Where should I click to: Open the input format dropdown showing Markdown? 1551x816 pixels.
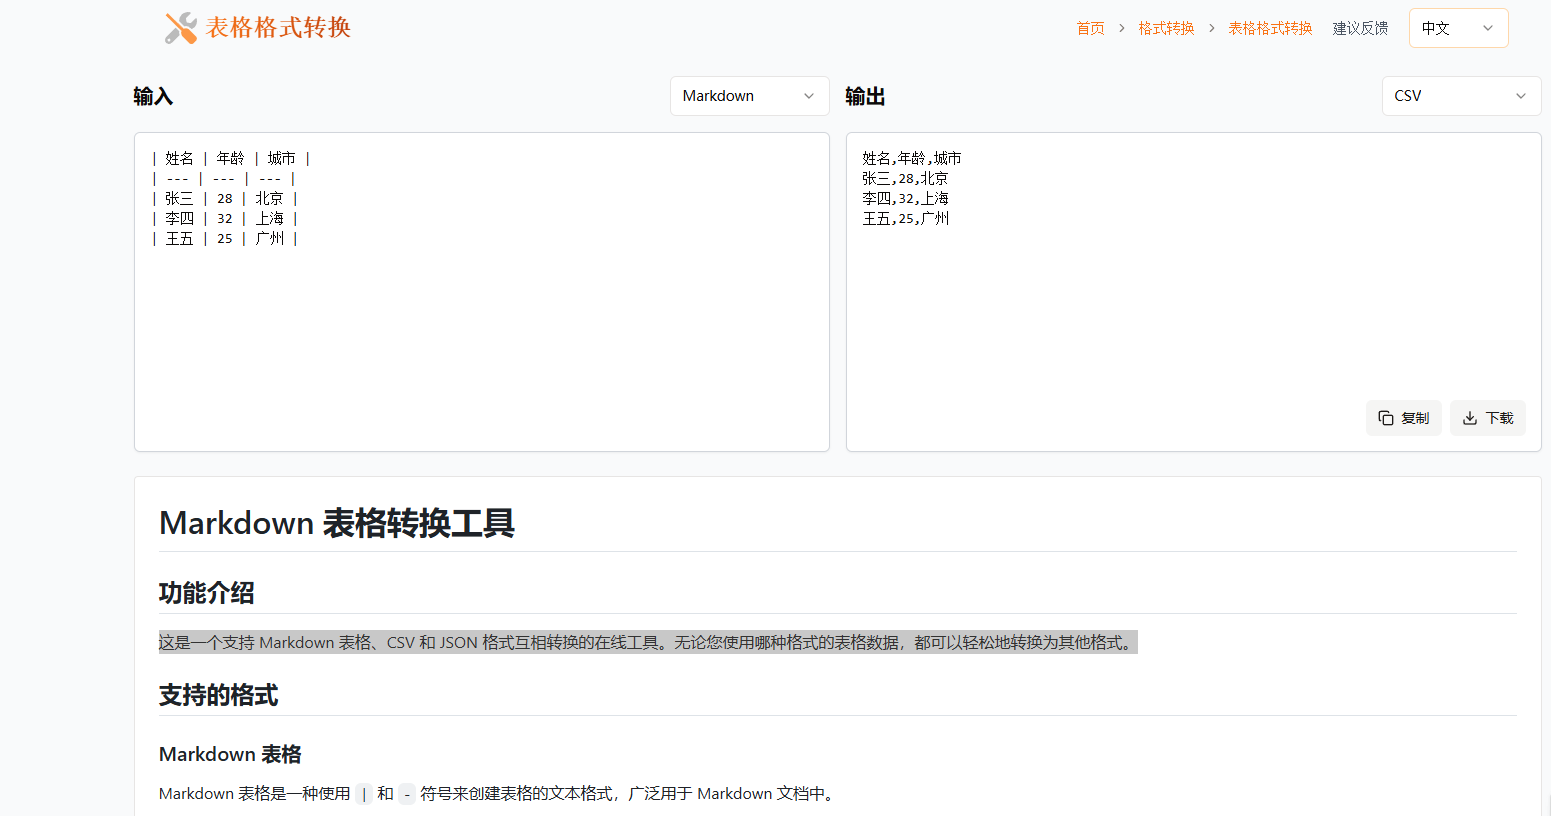[750, 95]
